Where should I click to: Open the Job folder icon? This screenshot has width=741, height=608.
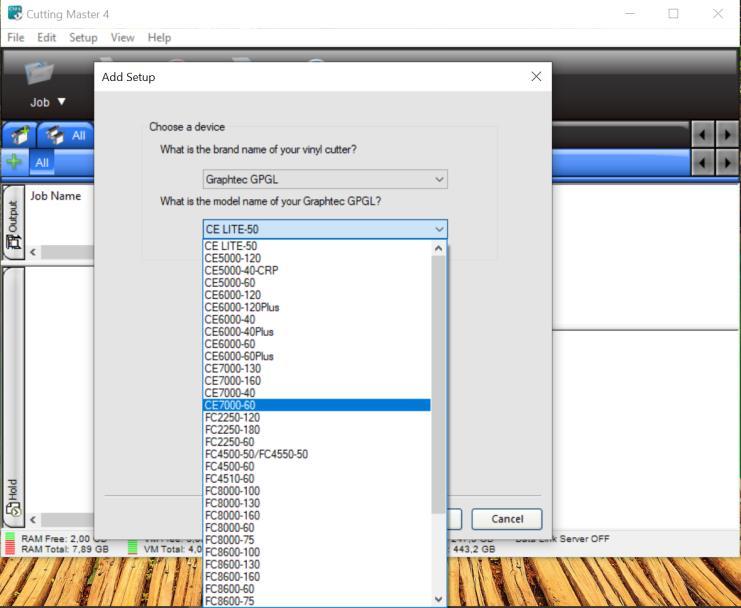click(x=39, y=72)
